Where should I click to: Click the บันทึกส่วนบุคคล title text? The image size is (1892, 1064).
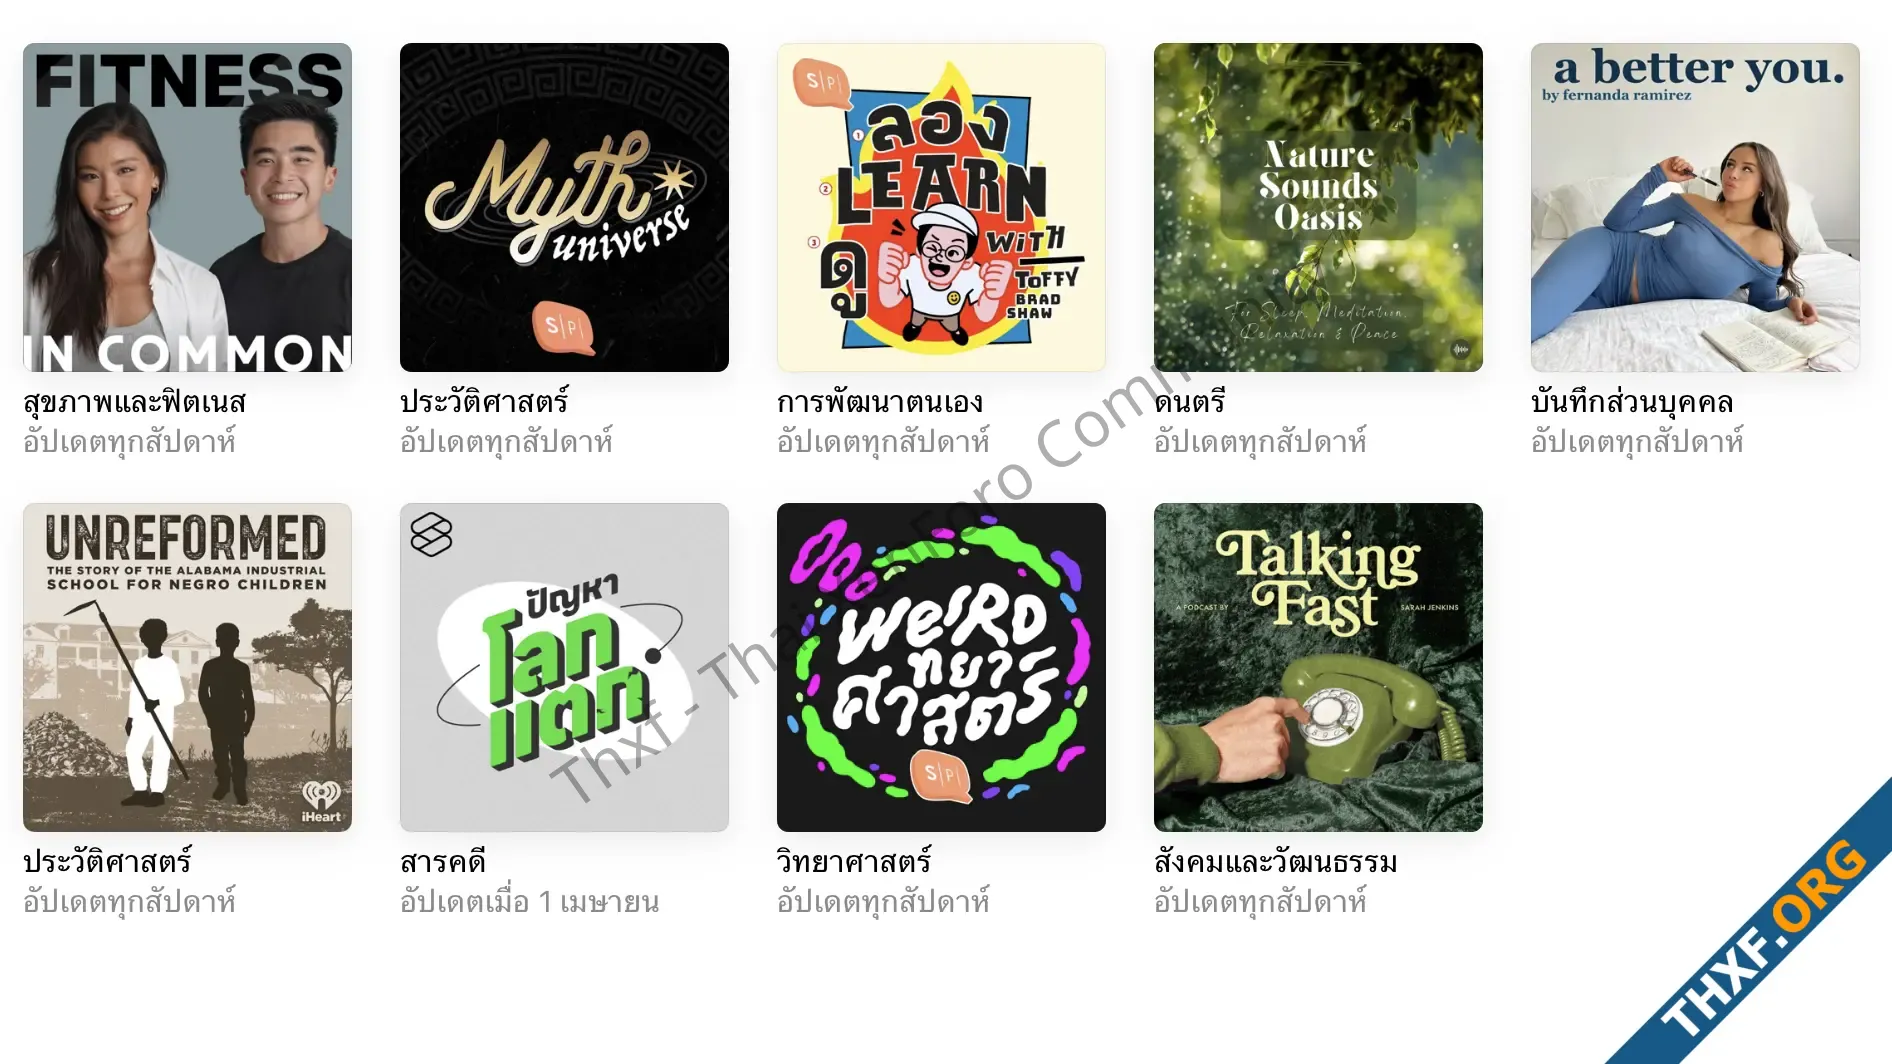pyautogui.click(x=1632, y=402)
